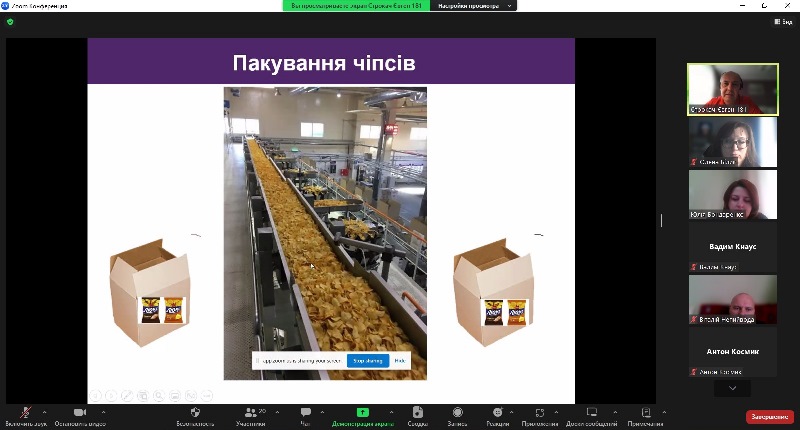Switch layout via the top-right View button
The width and height of the screenshot is (800, 430).
[x=784, y=21]
